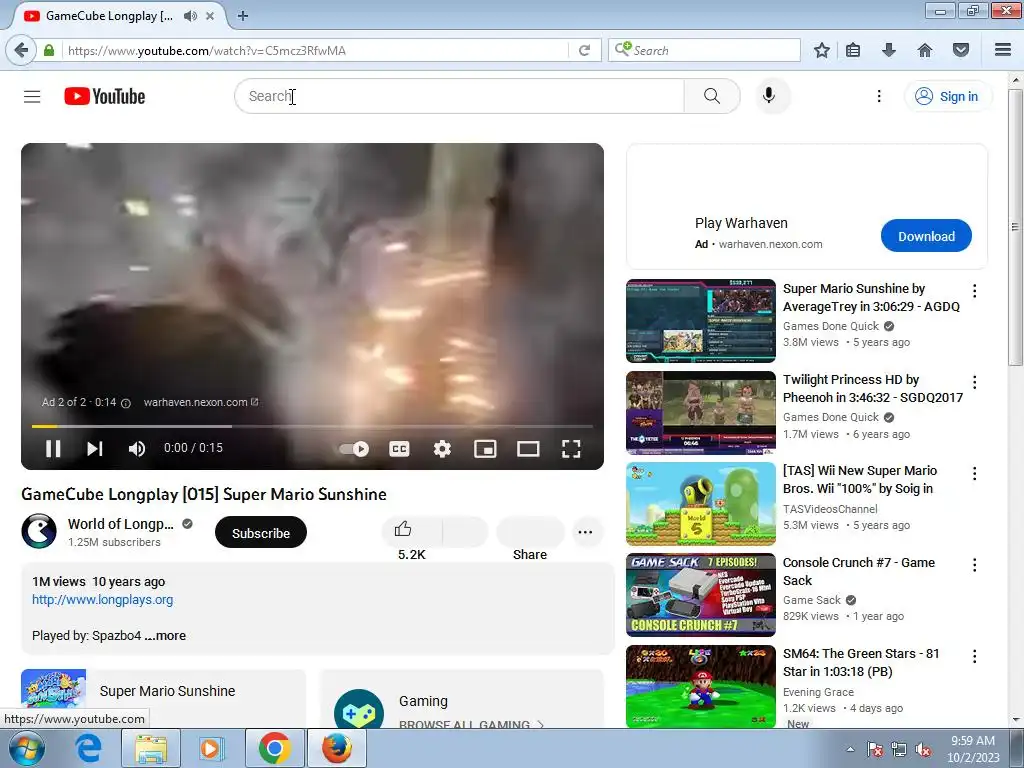This screenshot has height=768, width=1024.
Task: Open the longplays.org description link
Action: (103, 600)
